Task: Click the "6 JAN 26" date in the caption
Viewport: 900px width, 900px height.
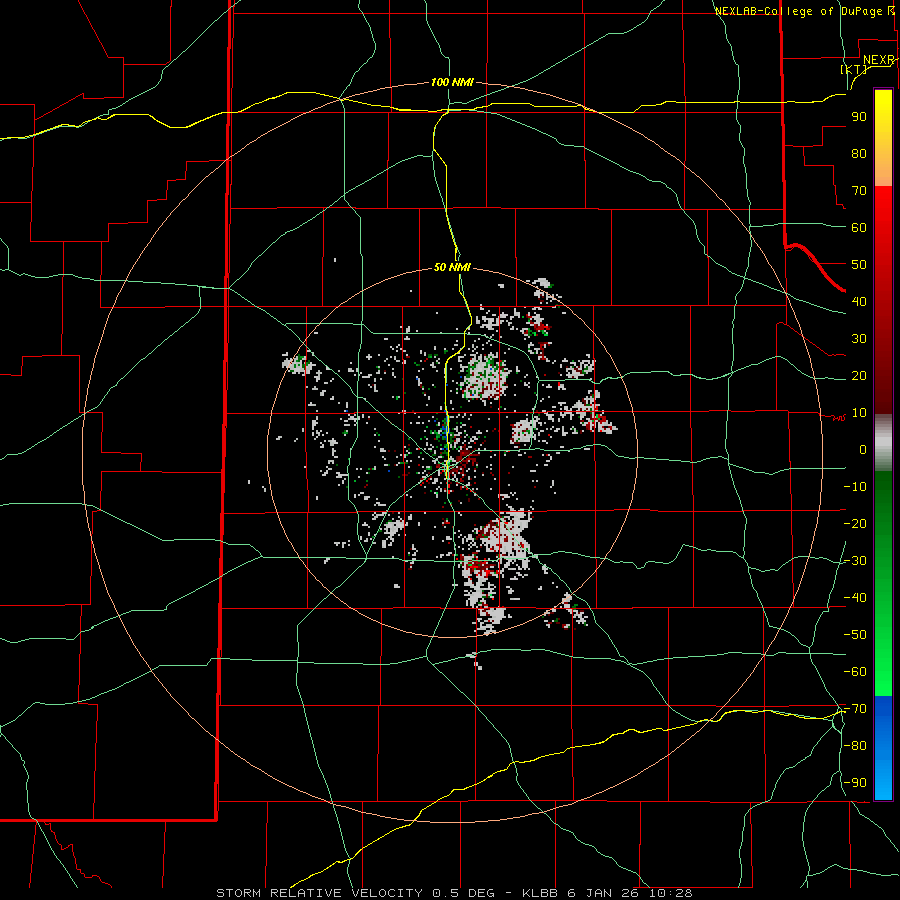Action: pyautogui.click(x=603, y=893)
